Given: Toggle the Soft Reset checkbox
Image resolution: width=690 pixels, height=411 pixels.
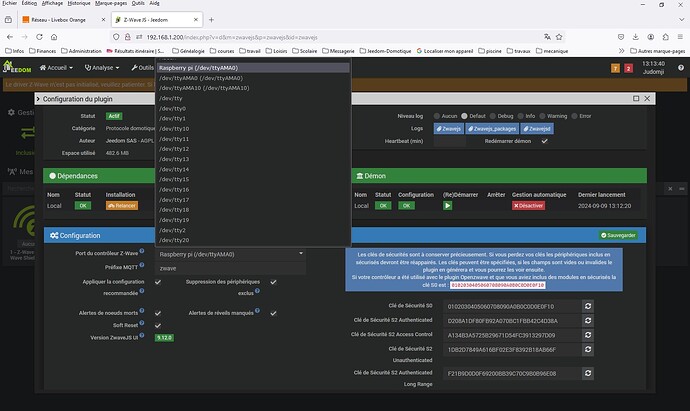Looking at the screenshot, I should coord(158,326).
